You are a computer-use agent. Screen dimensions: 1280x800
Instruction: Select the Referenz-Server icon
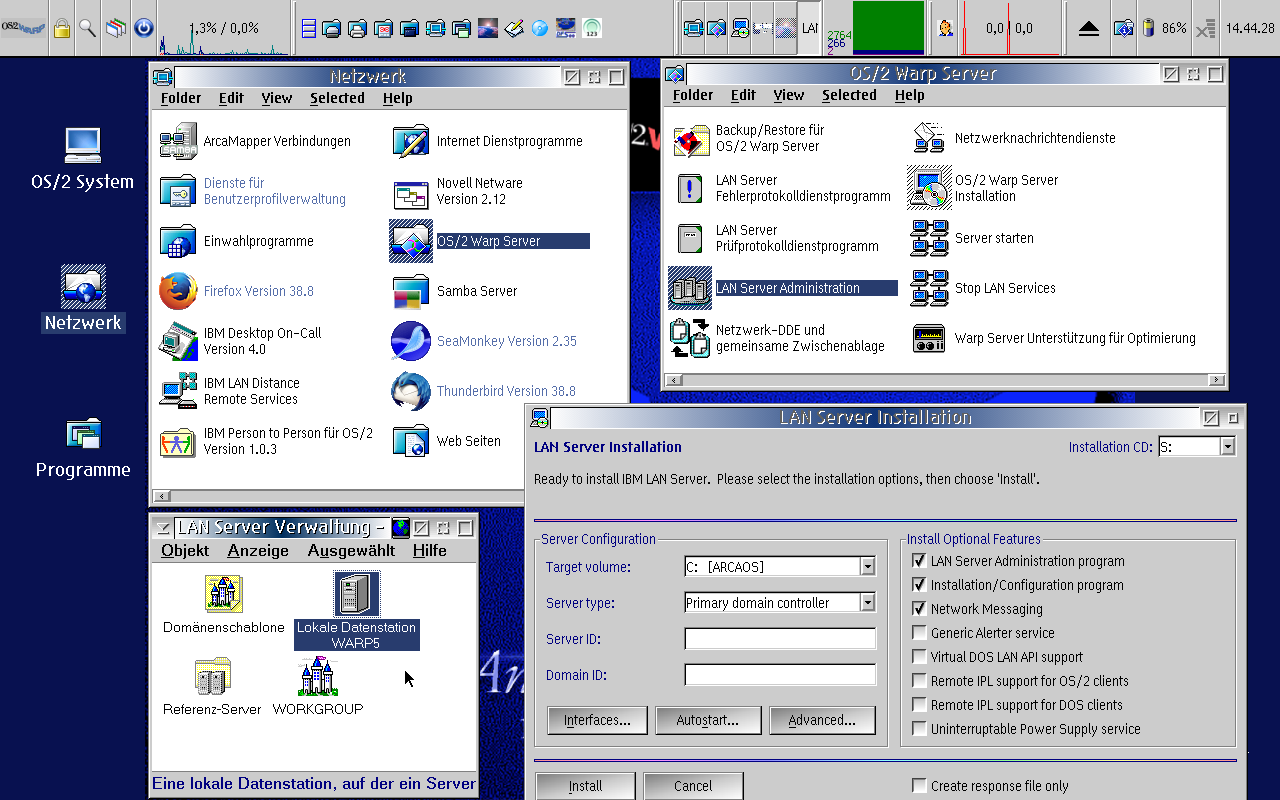212,676
